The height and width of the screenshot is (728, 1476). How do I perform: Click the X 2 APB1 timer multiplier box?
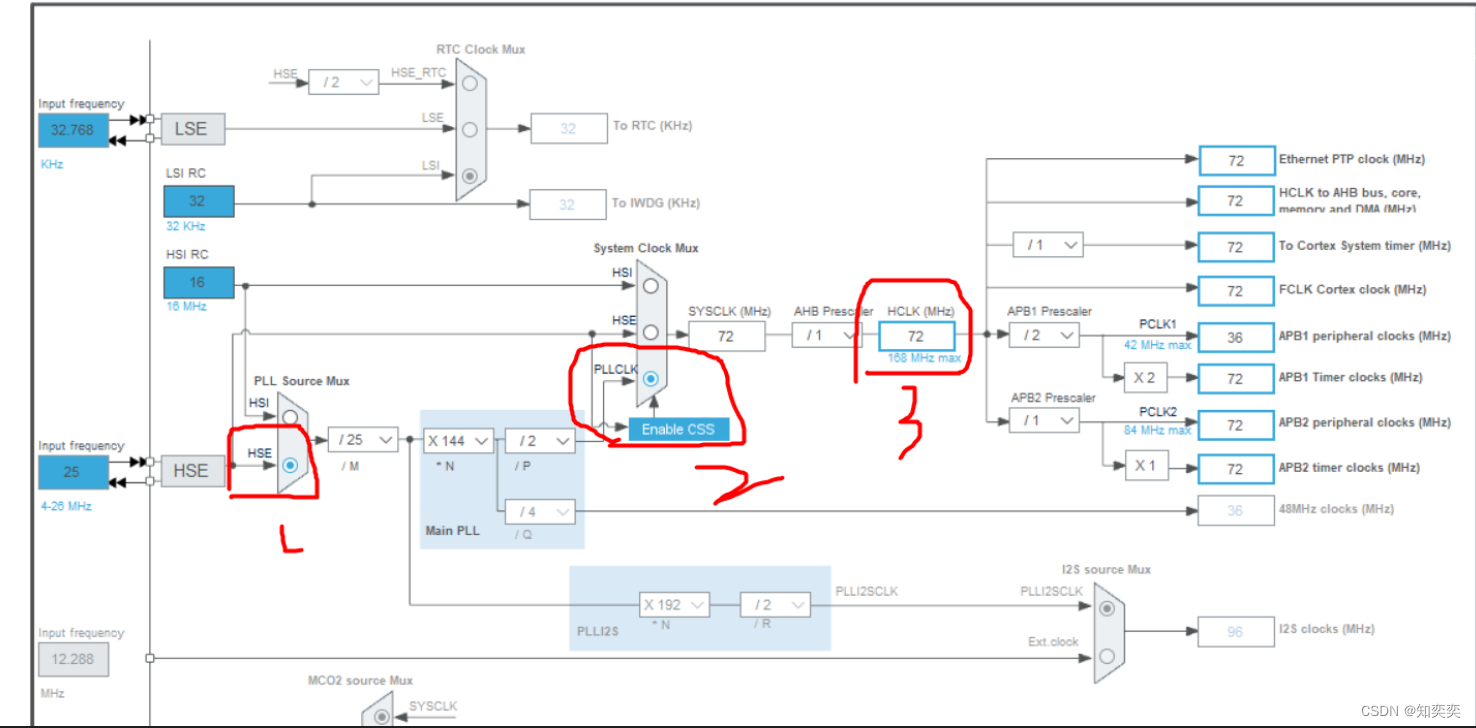click(x=1146, y=378)
